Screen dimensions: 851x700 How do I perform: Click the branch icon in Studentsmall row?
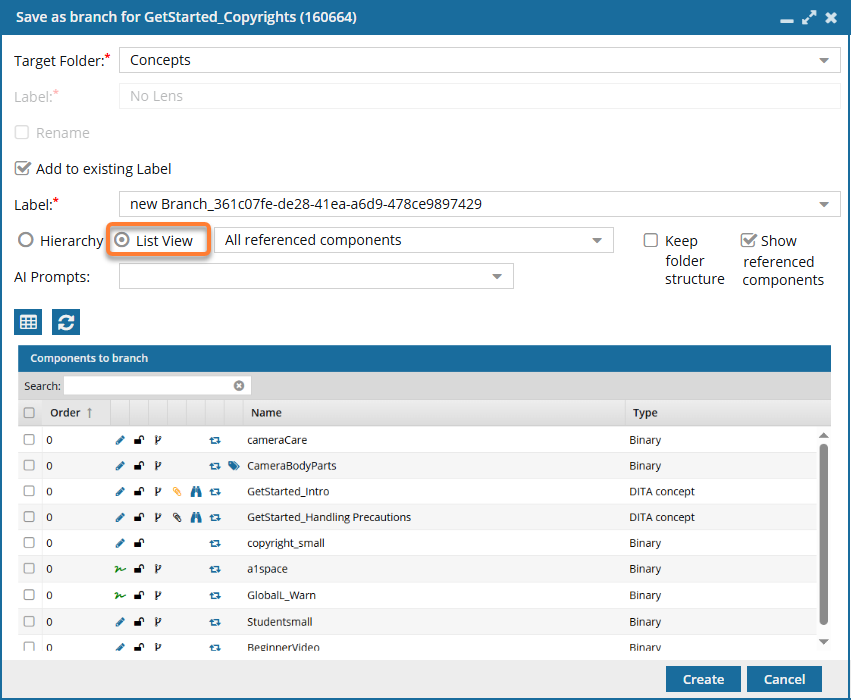point(158,622)
